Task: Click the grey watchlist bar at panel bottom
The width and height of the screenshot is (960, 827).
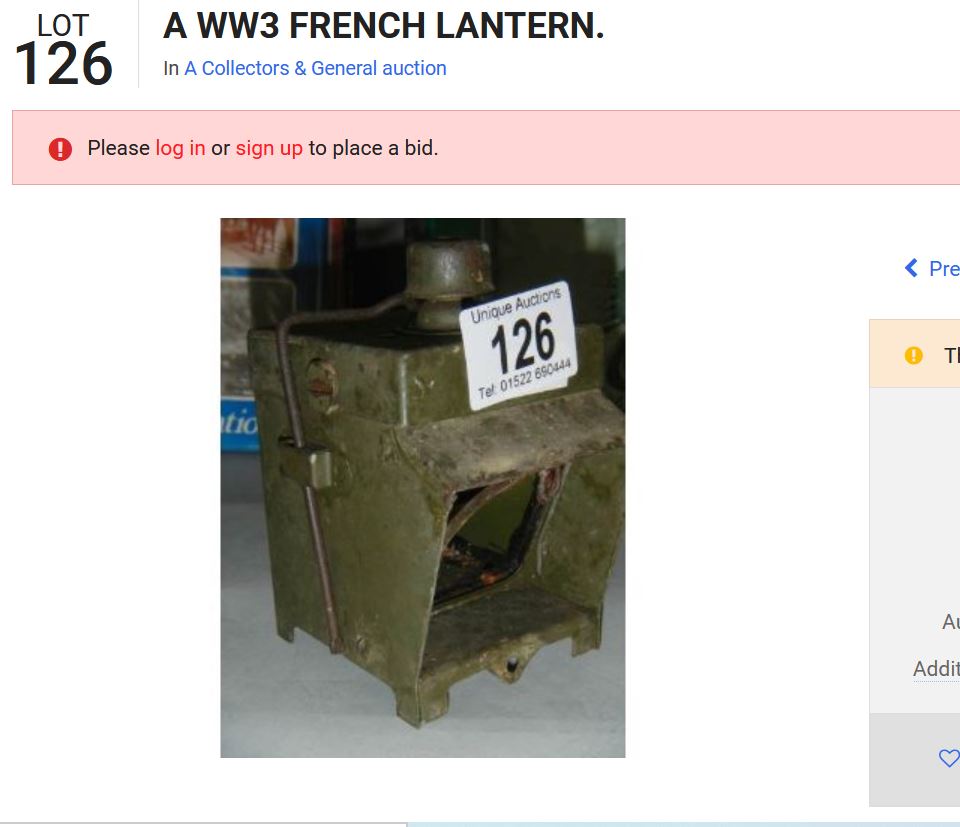Action: coord(915,759)
